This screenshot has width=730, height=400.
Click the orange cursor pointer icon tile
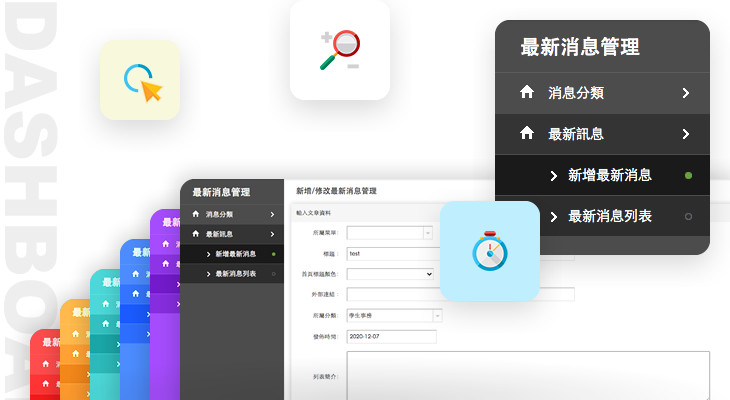pyautogui.click(x=140, y=80)
